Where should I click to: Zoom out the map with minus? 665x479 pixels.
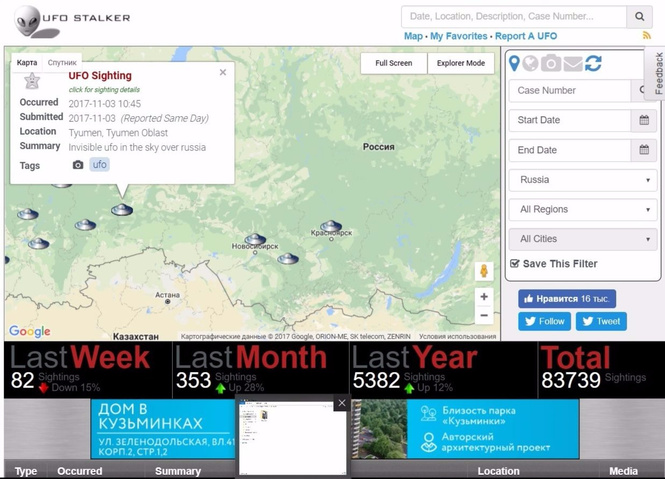(x=484, y=315)
